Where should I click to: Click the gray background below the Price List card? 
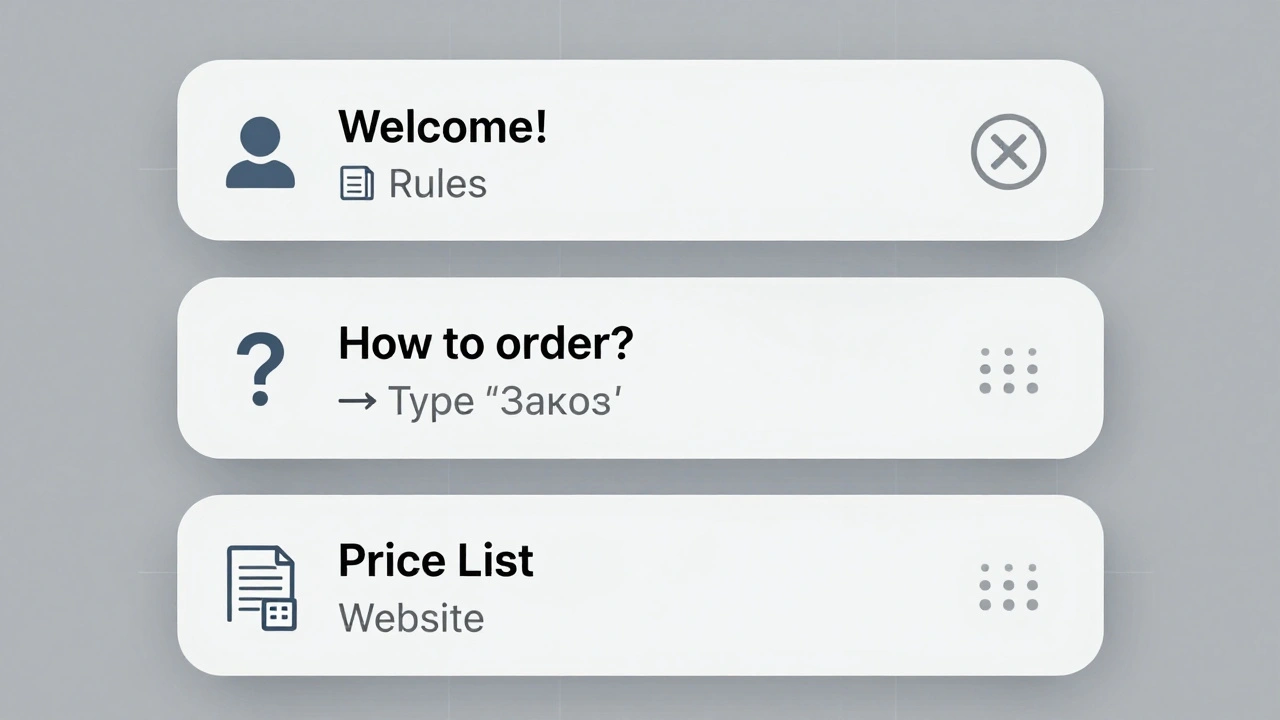(640, 699)
